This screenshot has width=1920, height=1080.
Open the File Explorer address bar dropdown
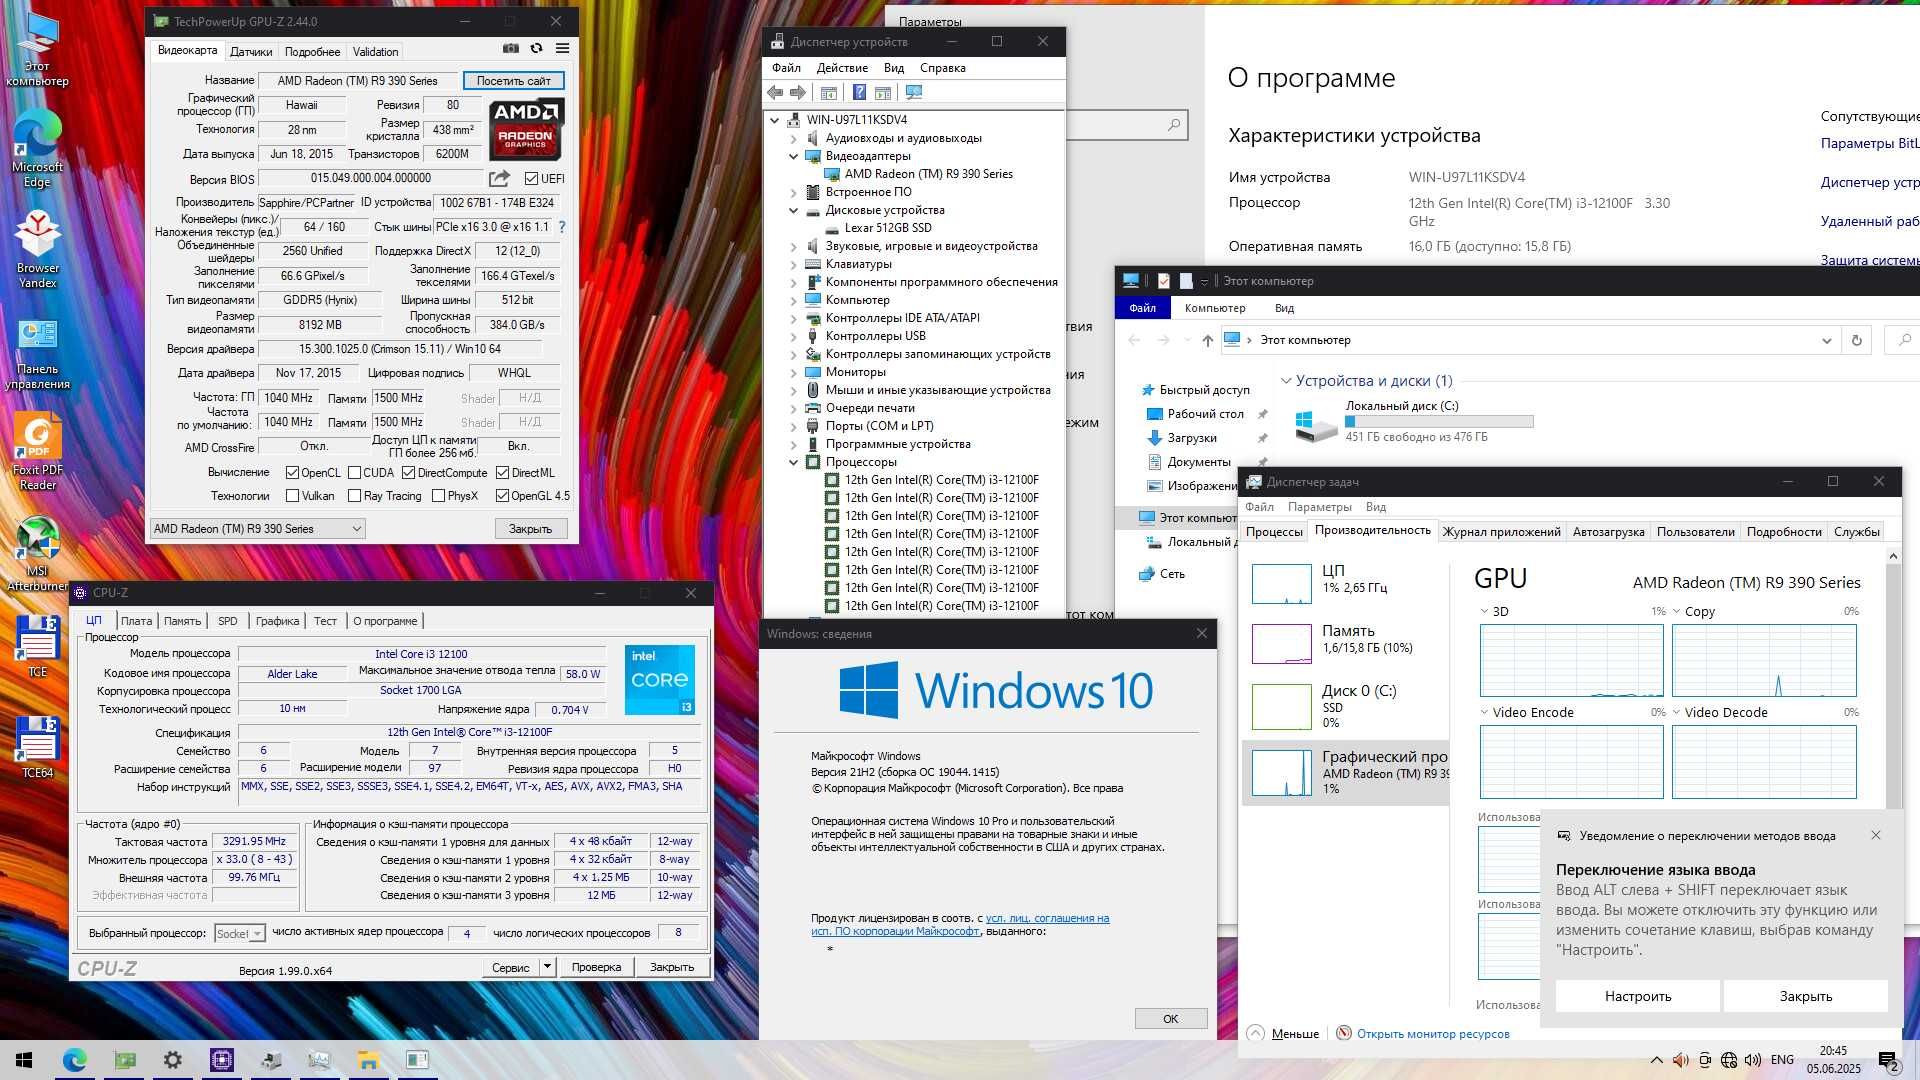(x=1826, y=340)
